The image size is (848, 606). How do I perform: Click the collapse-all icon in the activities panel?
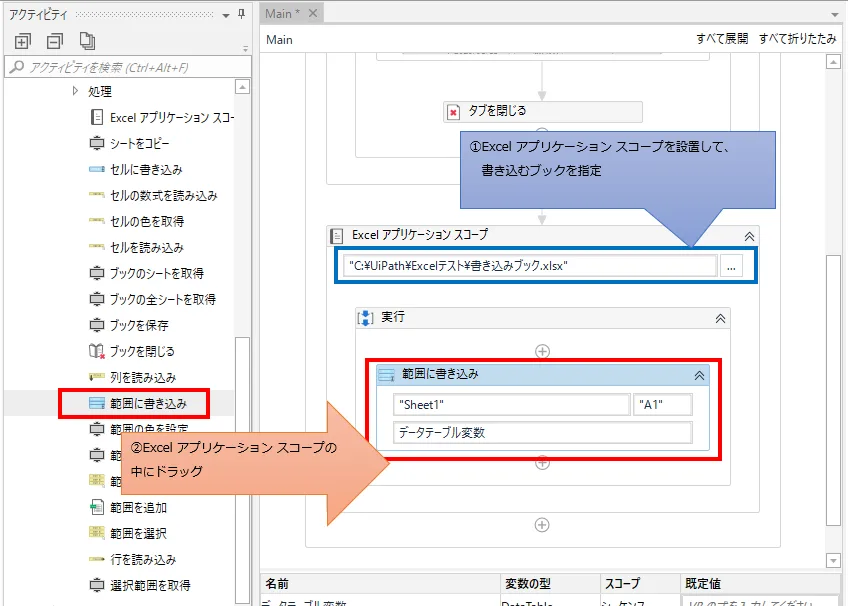pyautogui.click(x=56, y=40)
